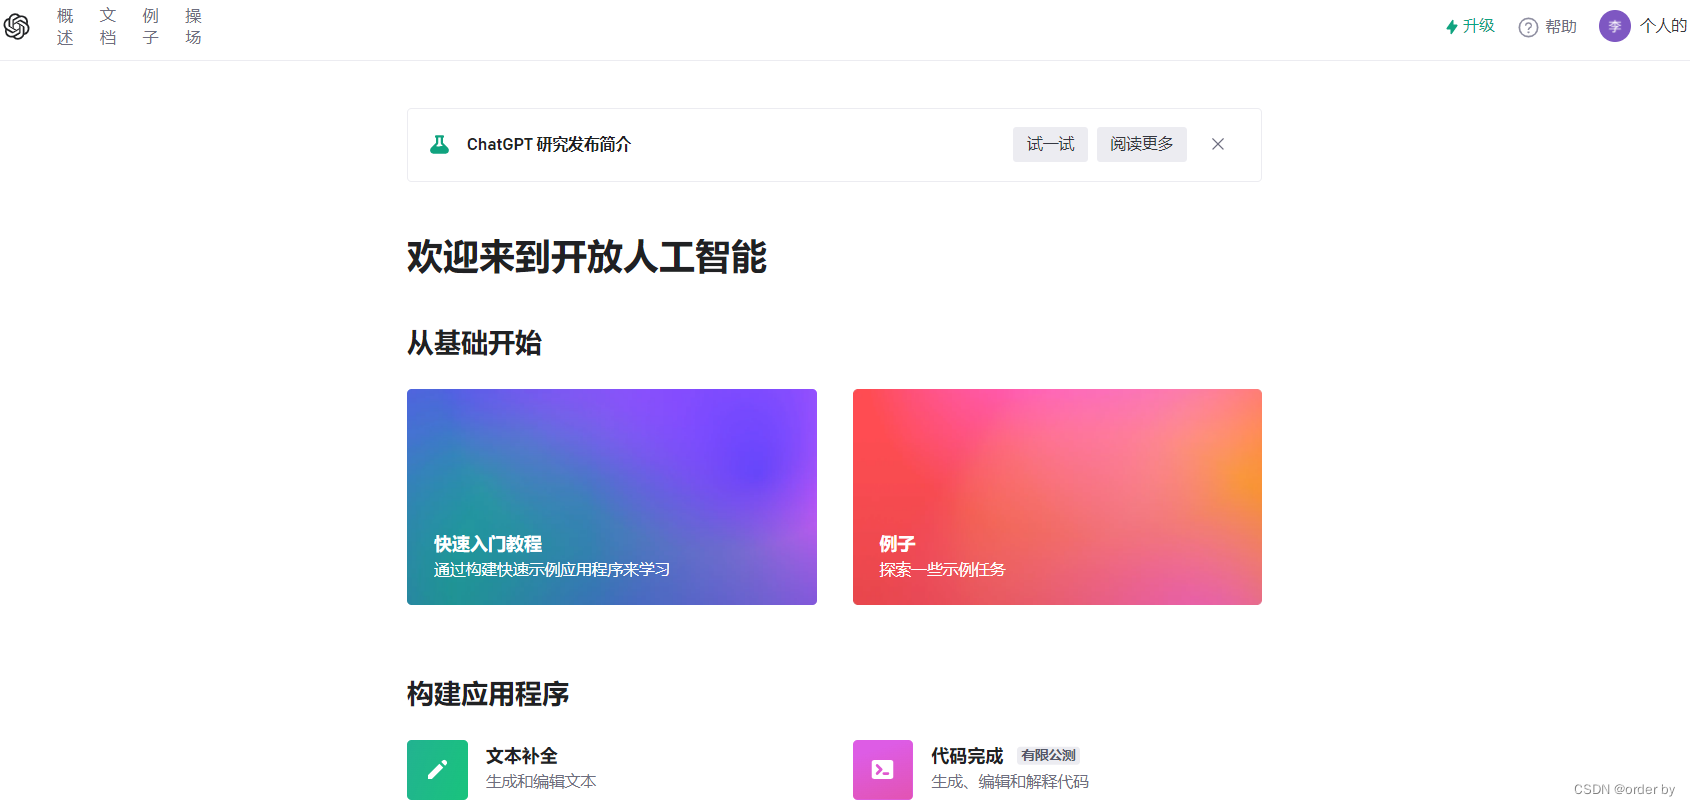This screenshot has height=806, width=1690.
Task: Open the 代码完成 title link
Action: coord(967,756)
